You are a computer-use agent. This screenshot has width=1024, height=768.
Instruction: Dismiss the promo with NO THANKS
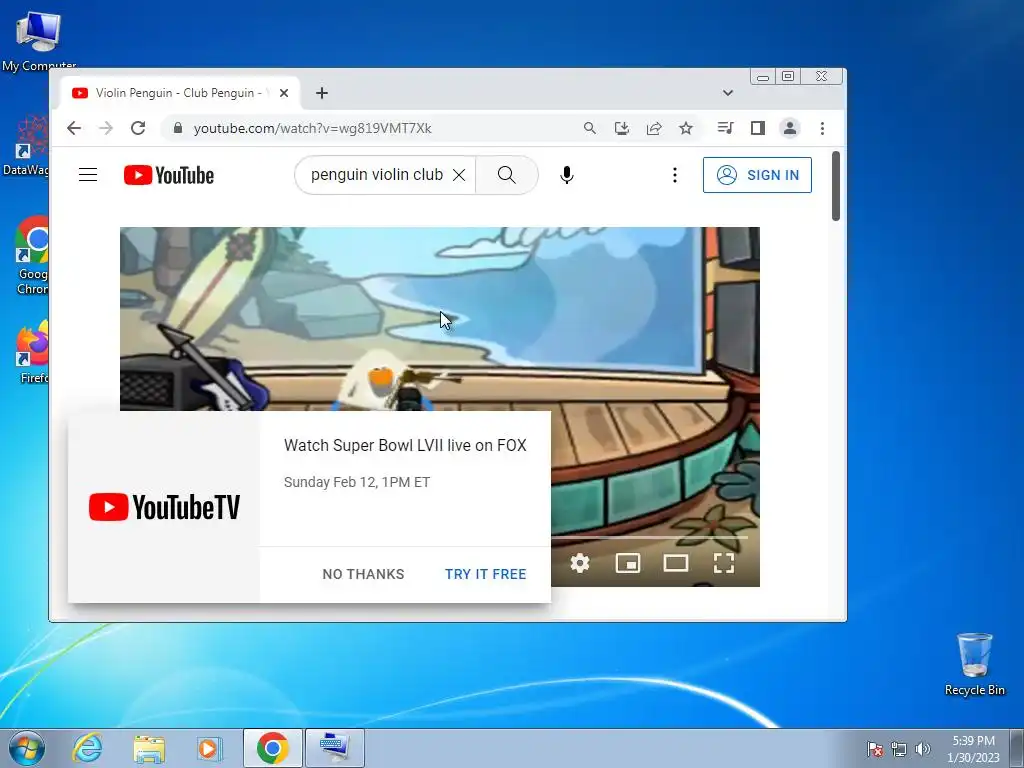click(363, 574)
